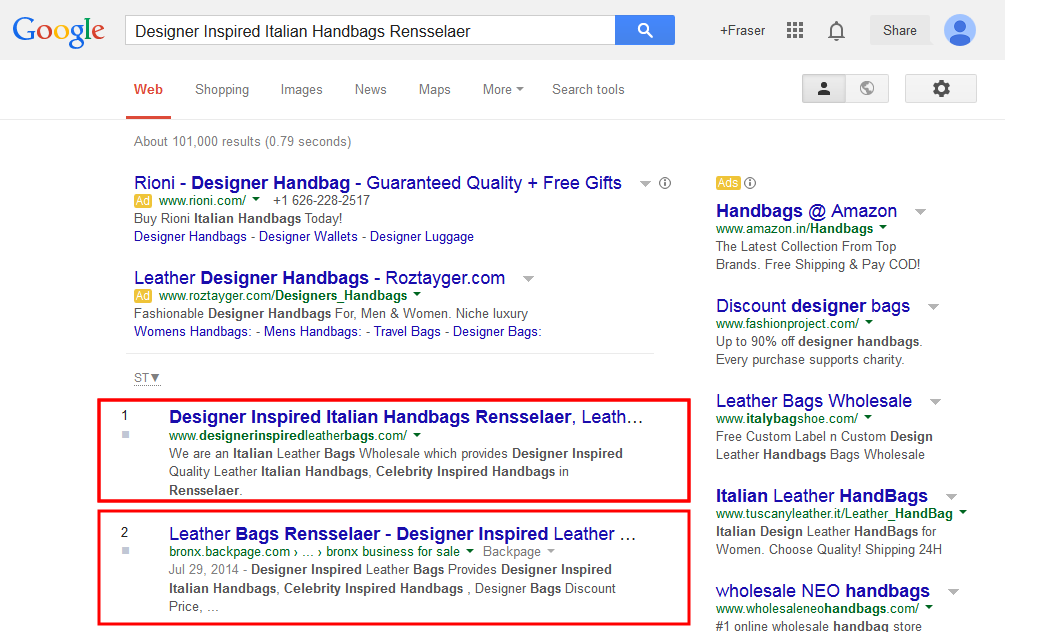Open Designer Inspired Italian Handbags Rensselaer result

click(406, 417)
